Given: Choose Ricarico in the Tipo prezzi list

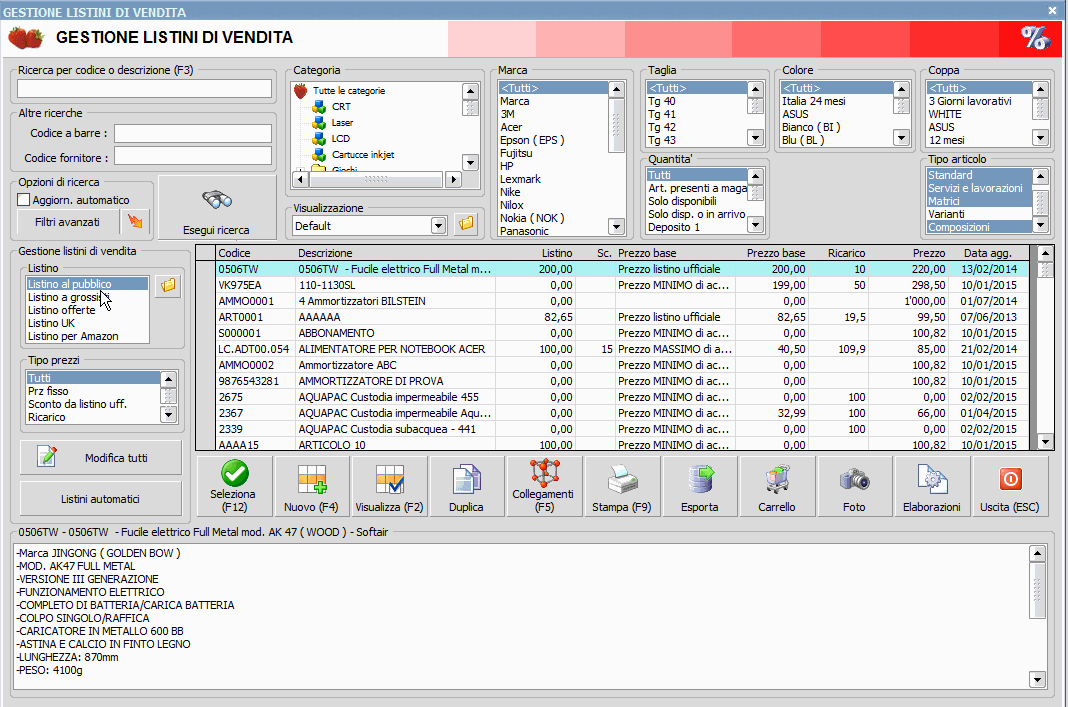Looking at the screenshot, I should click(x=47, y=417).
